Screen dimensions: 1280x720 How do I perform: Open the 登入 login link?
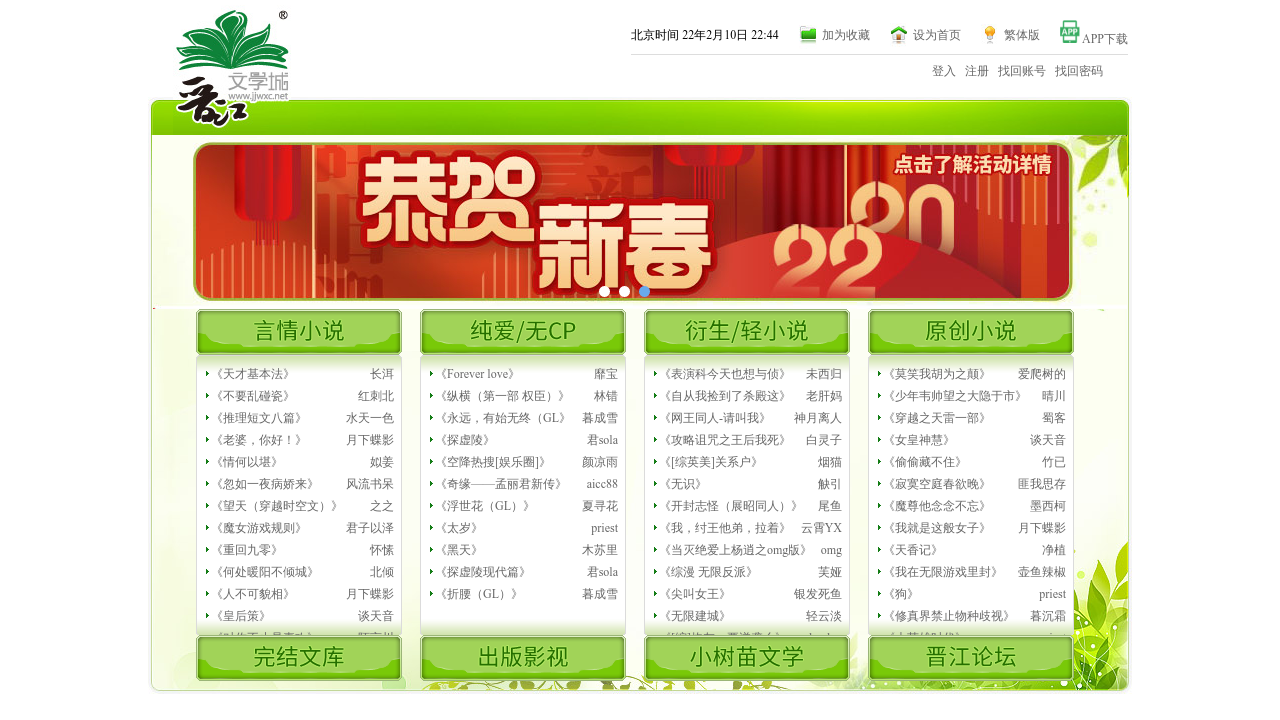point(944,71)
